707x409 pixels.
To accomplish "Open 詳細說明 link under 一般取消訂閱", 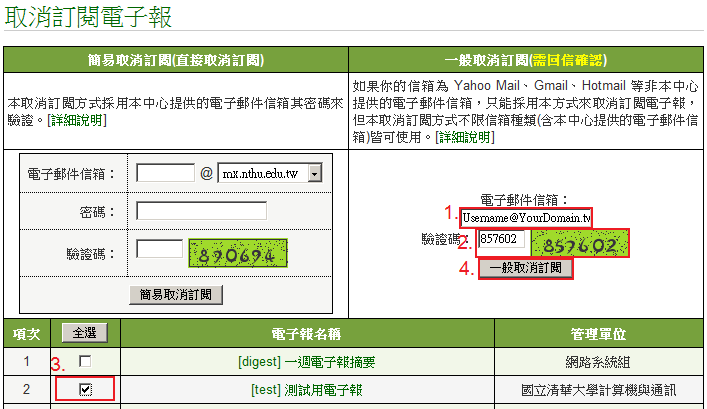I will (463, 137).
